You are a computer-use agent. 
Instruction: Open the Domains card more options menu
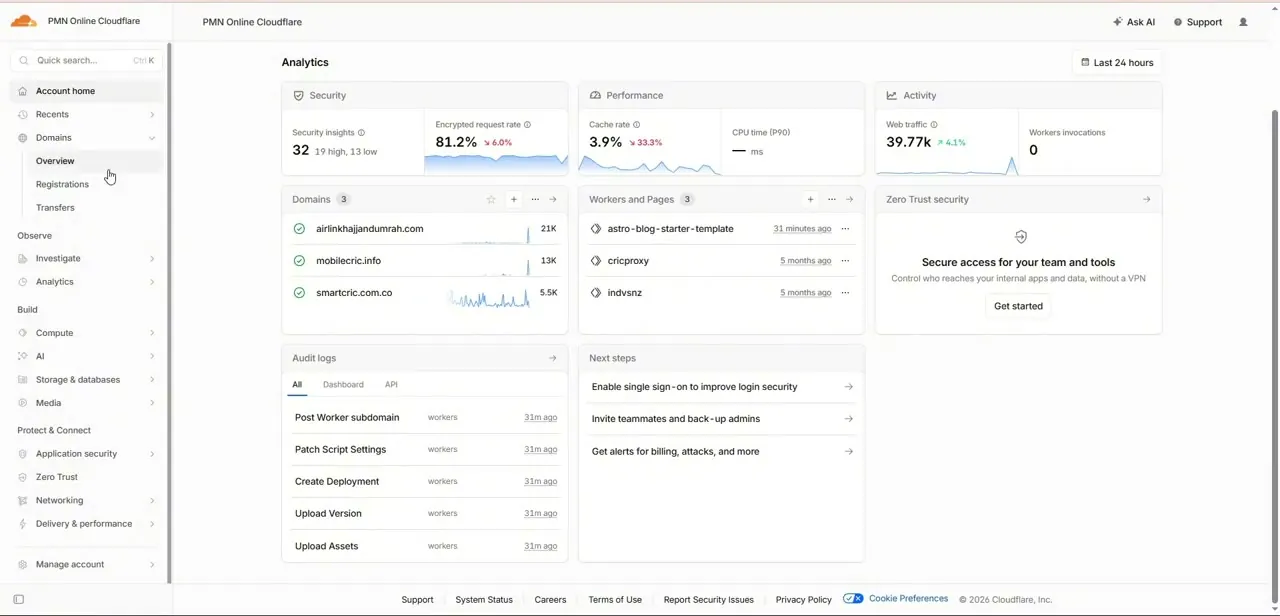click(x=535, y=199)
